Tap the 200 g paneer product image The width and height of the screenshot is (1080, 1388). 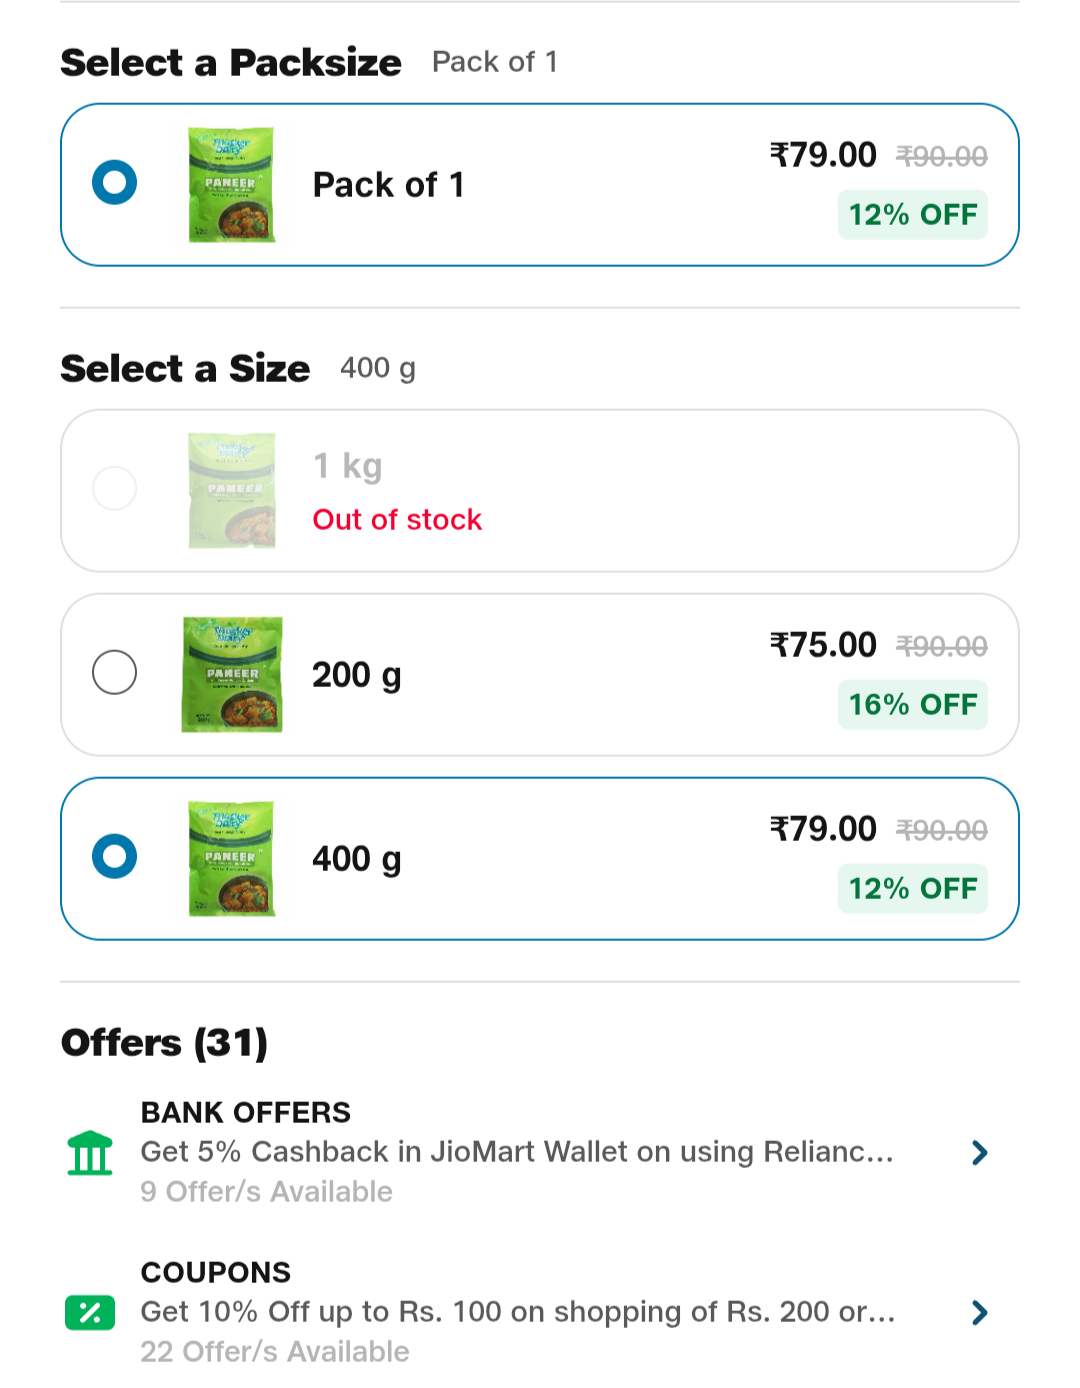click(x=232, y=675)
